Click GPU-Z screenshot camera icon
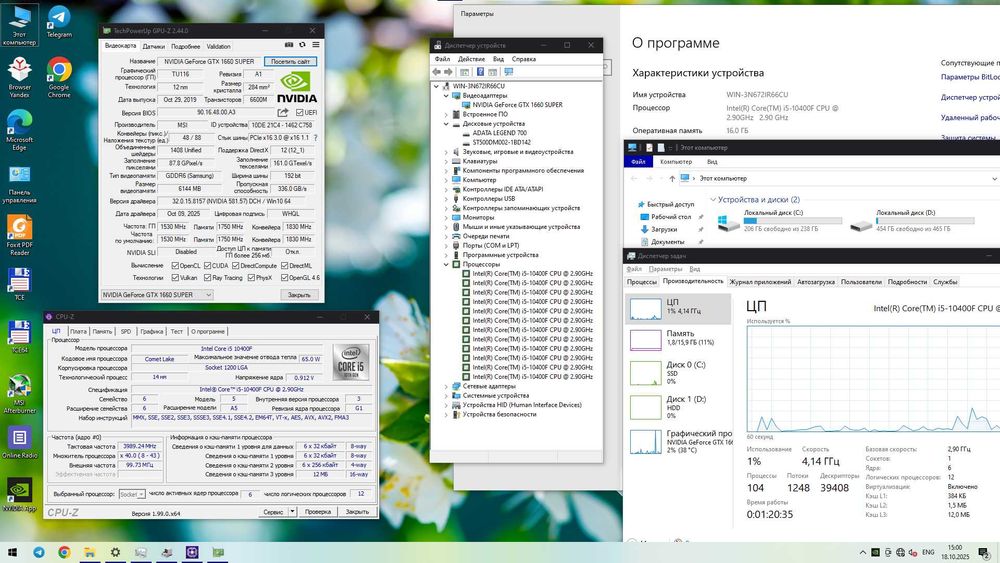Image resolution: width=1000 pixels, height=563 pixels. coord(289,45)
